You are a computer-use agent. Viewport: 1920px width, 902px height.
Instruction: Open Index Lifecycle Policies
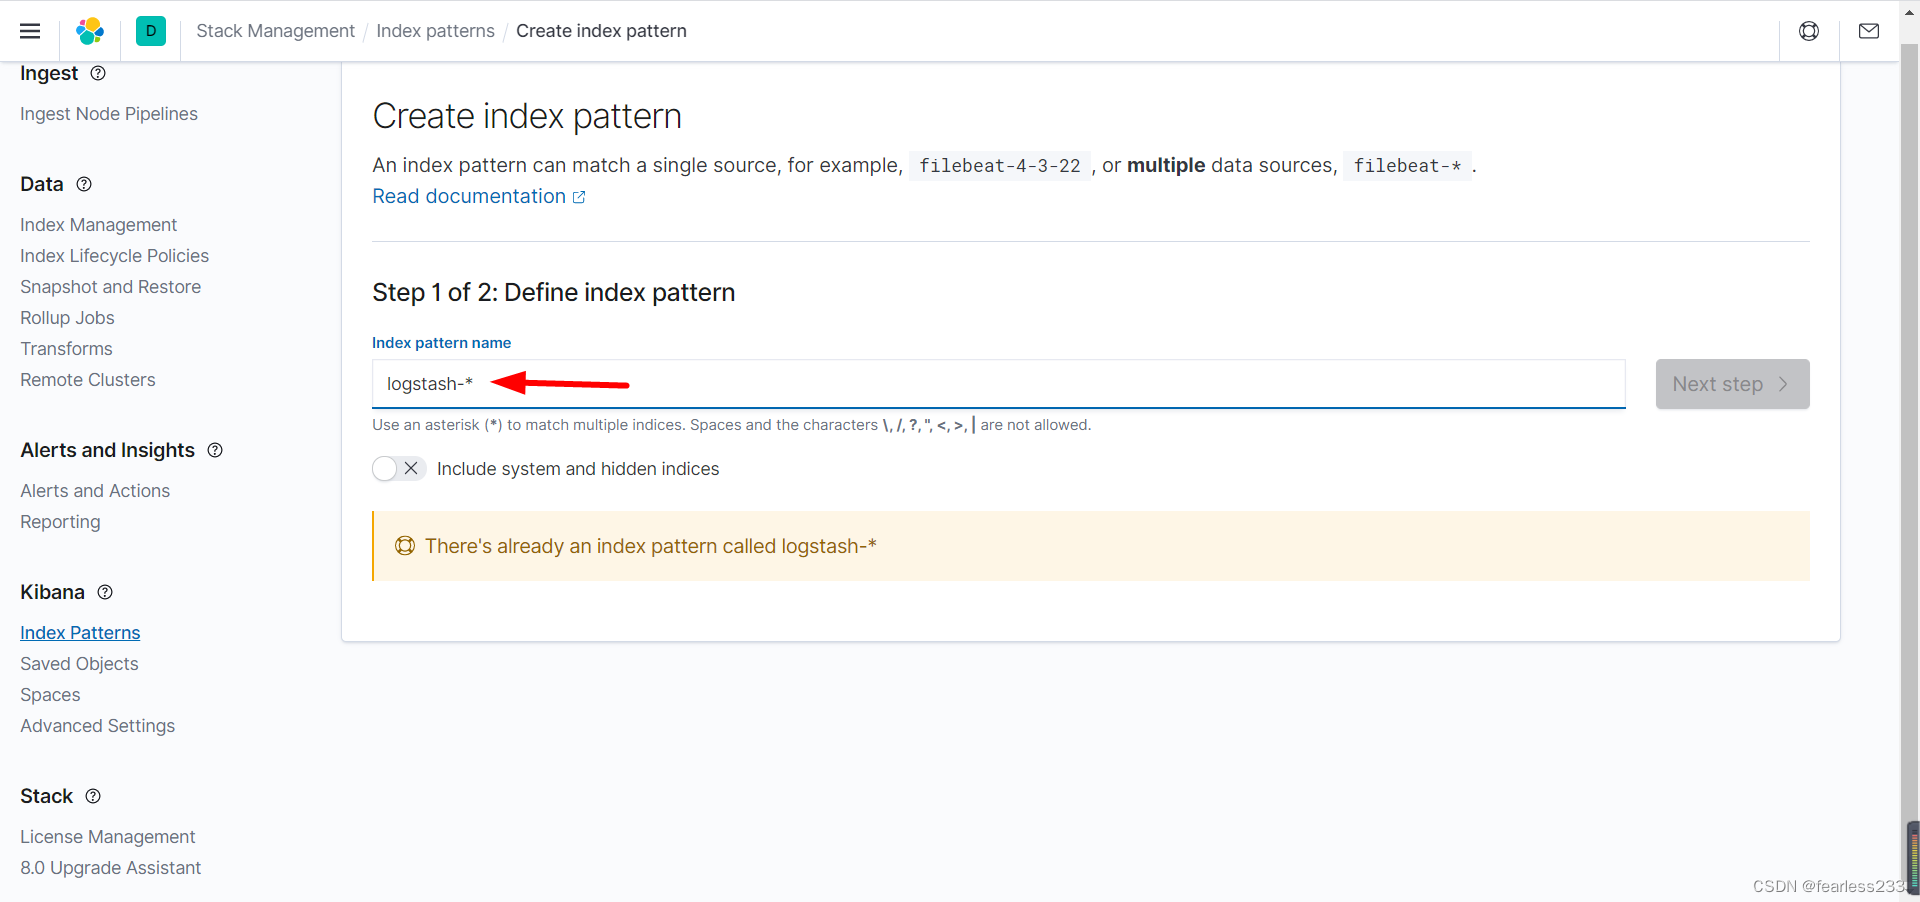click(114, 256)
